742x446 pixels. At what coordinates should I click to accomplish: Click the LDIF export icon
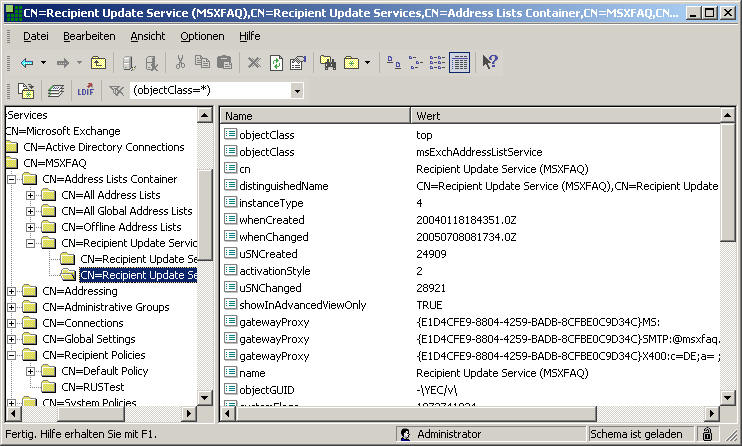[86, 90]
